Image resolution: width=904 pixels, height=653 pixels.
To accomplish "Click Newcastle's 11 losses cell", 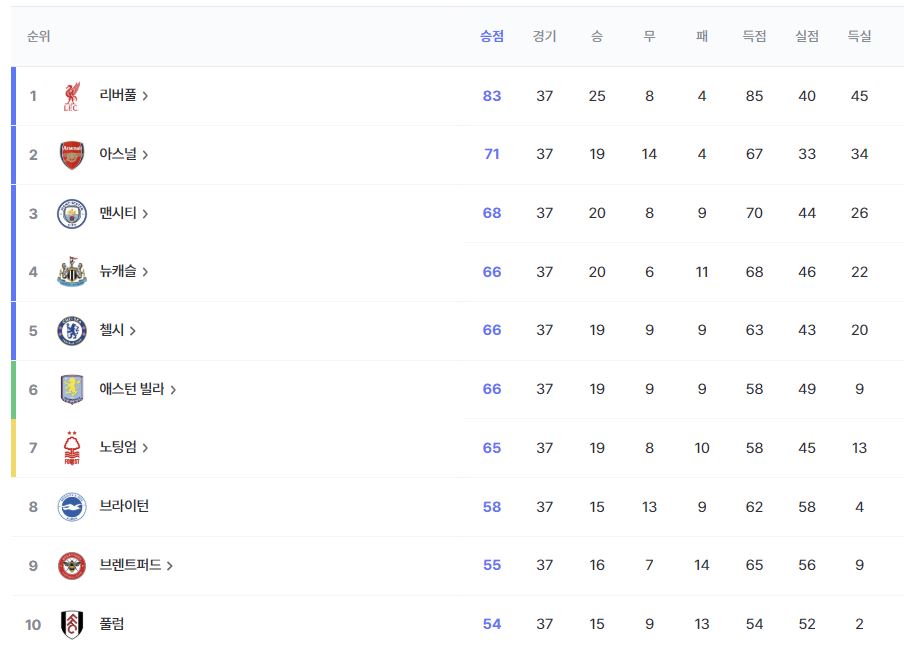I will tap(702, 271).
